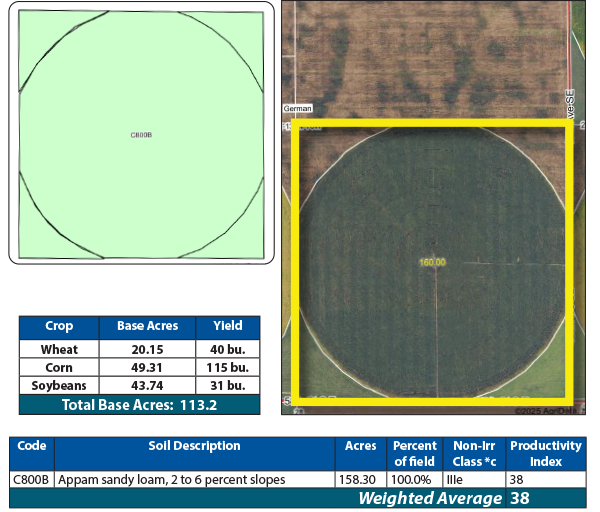Click the 158.30 acres value
The image size is (600, 512).
(357, 479)
